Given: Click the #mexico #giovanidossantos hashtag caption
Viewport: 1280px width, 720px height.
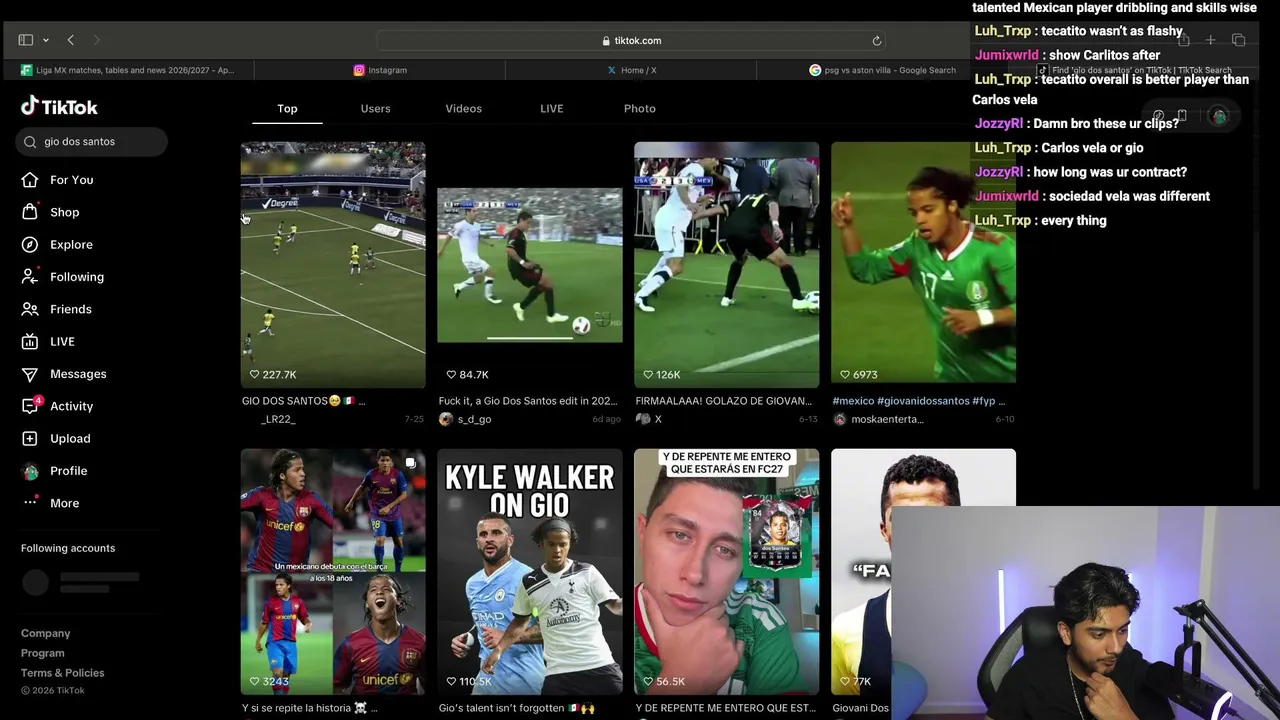Looking at the screenshot, I should 919,401.
